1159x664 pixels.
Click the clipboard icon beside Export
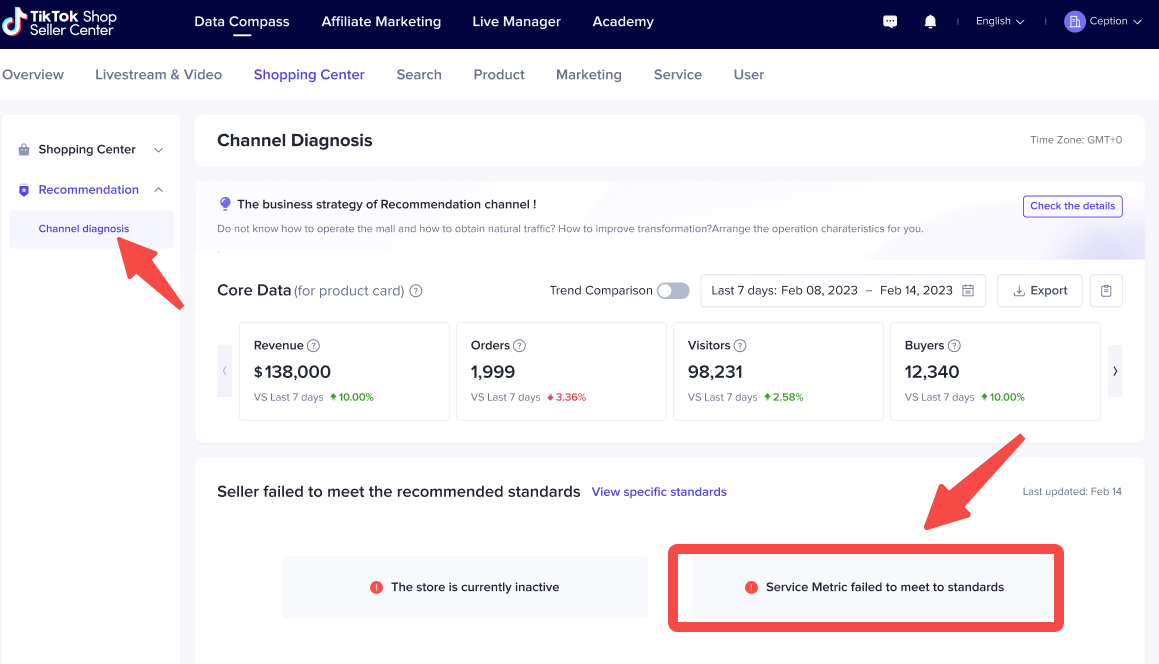point(1106,291)
